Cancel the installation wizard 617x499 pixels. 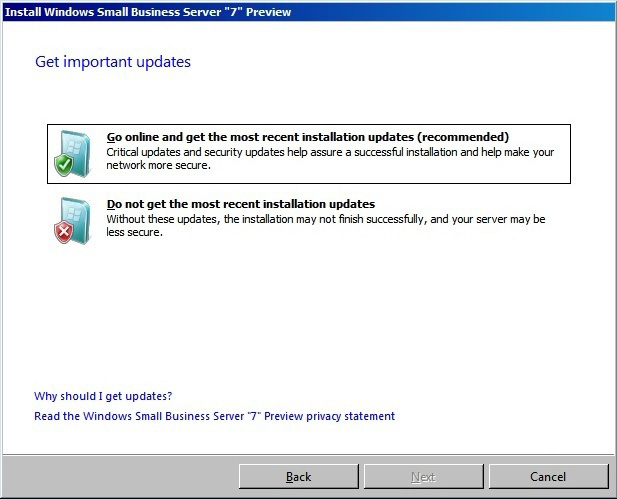point(548,477)
